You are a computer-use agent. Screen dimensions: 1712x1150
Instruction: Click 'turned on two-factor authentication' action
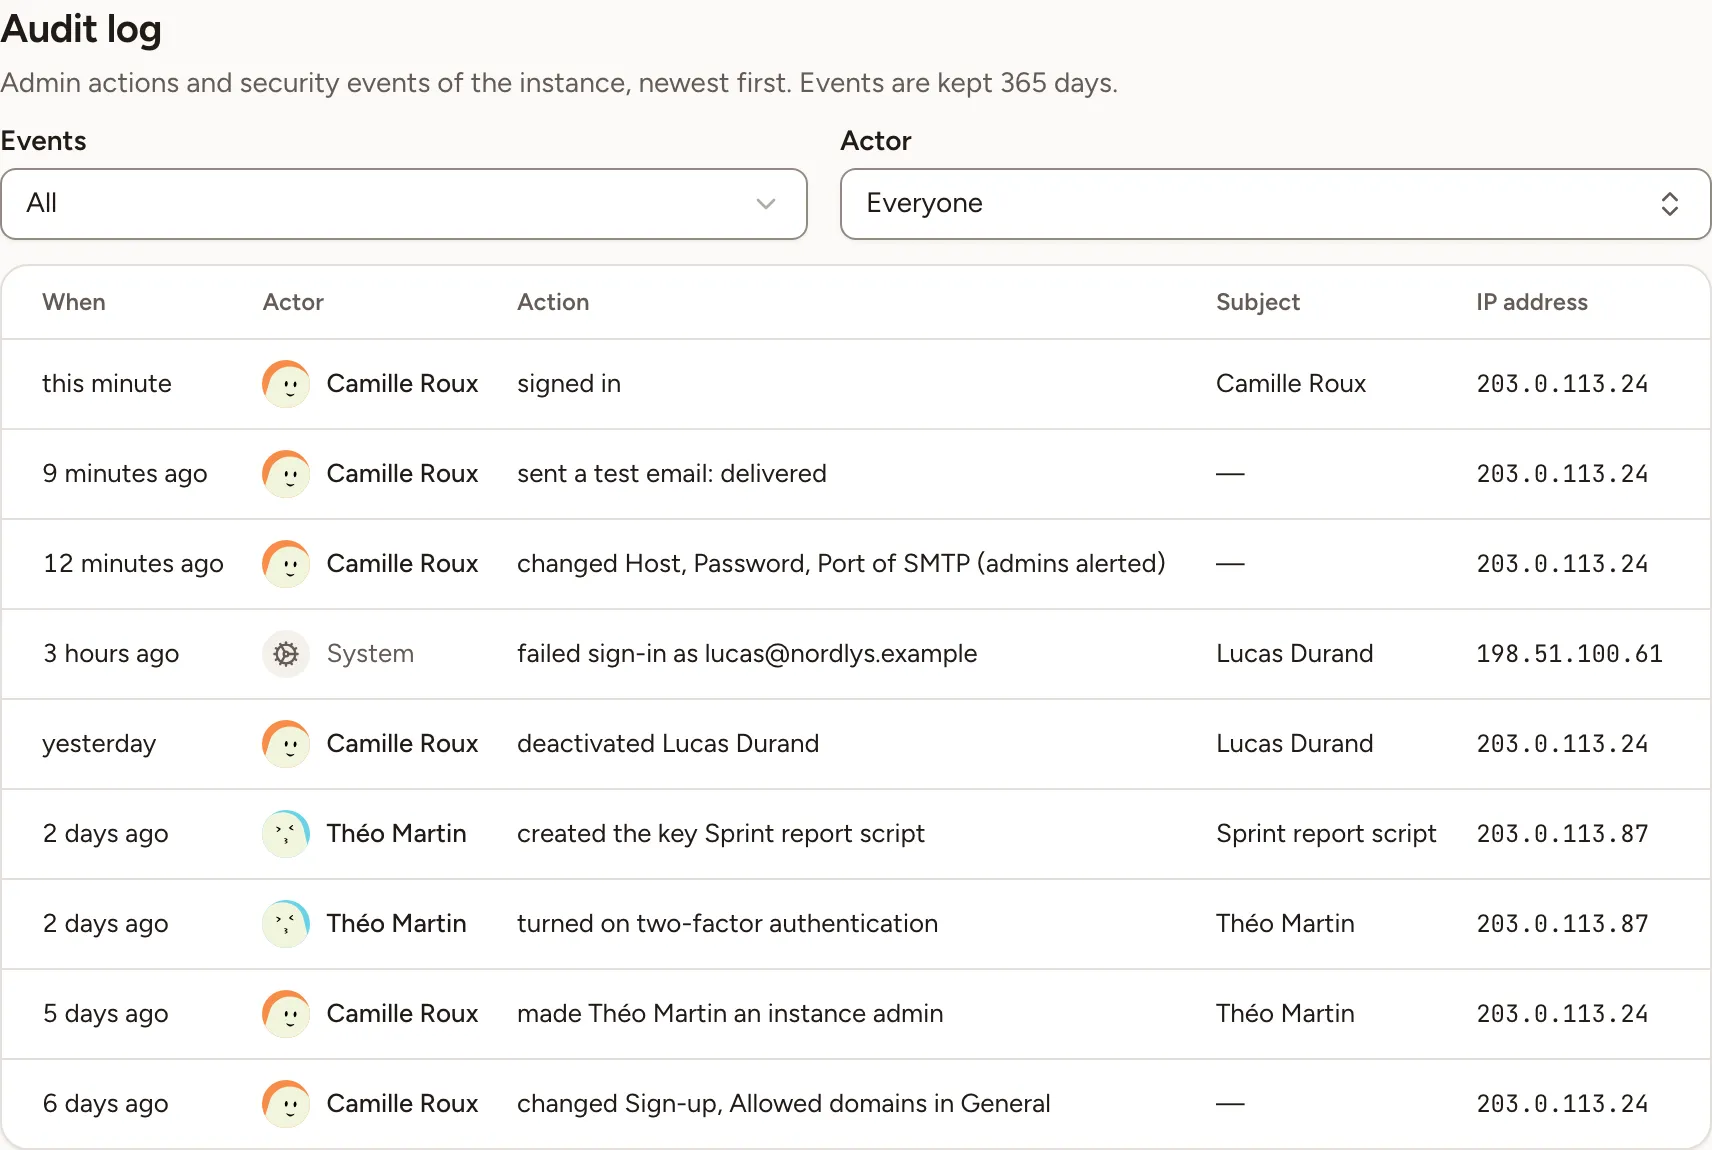click(x=727, y=924)
